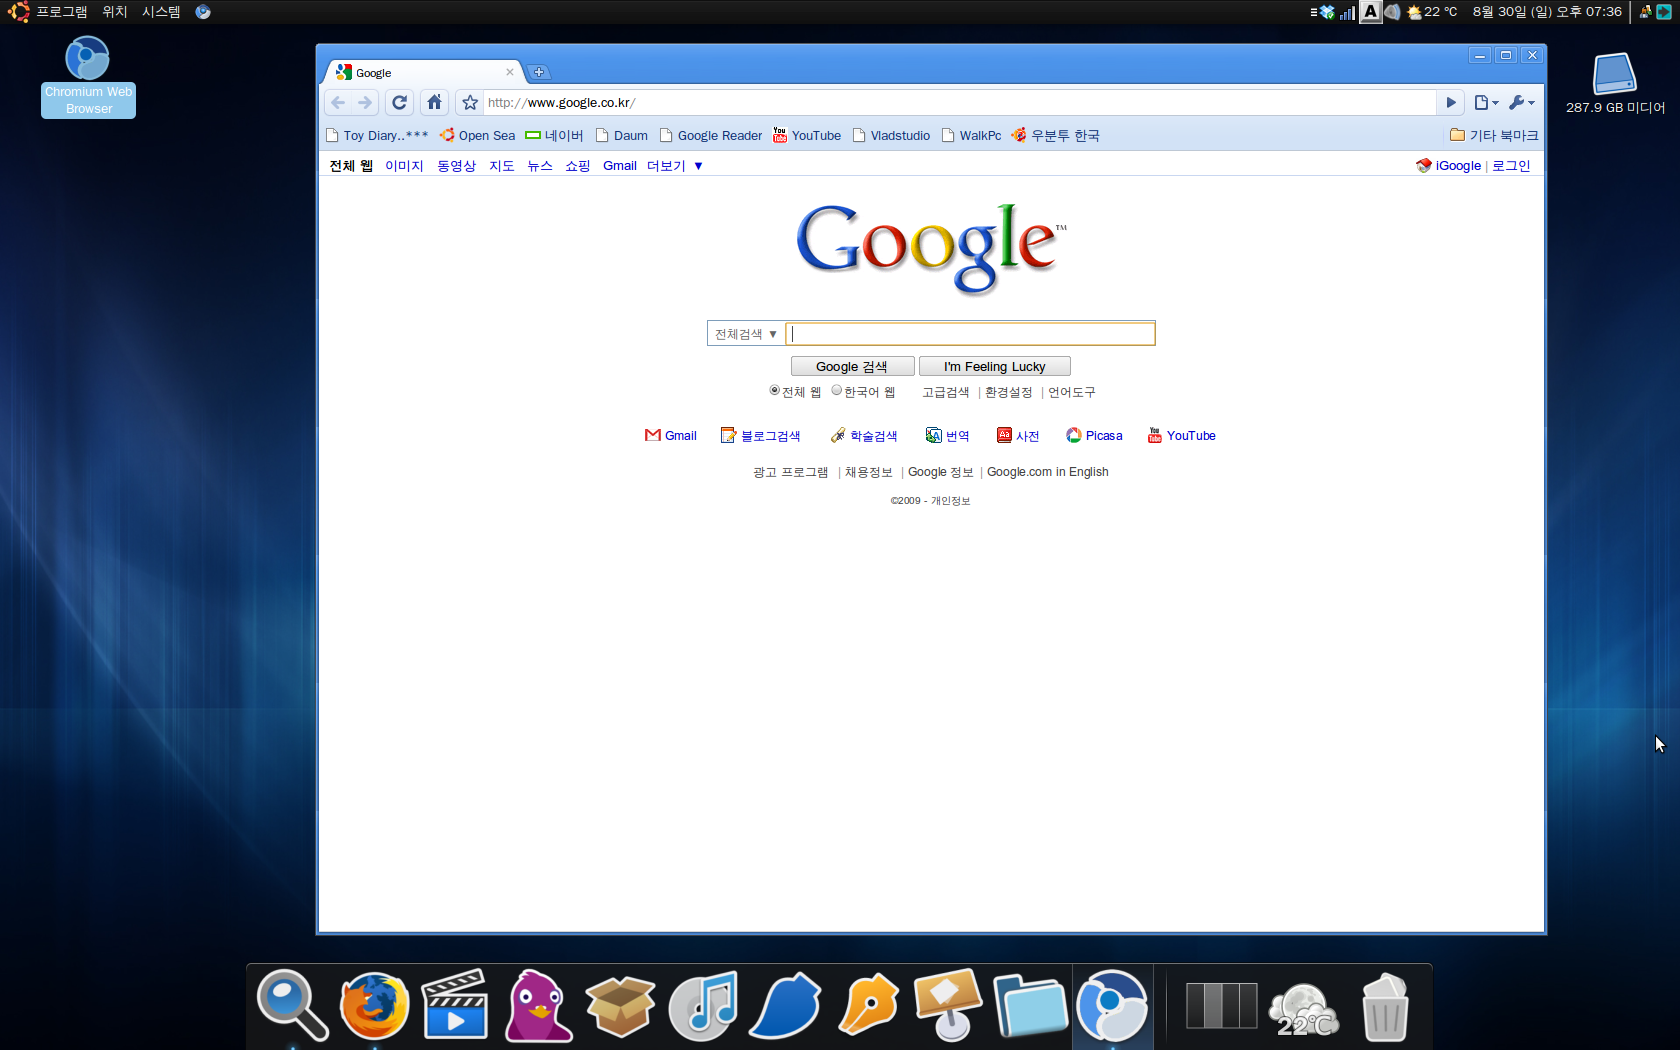Open the wrench settings menu
Image resolution: width=1680 pixels, height=1050 pixels.
click(1521, 102)
